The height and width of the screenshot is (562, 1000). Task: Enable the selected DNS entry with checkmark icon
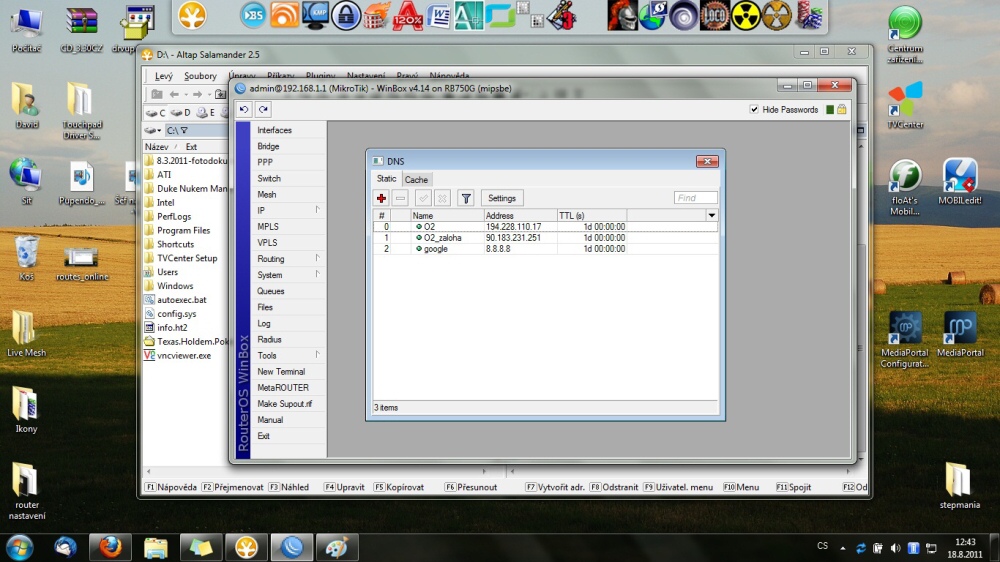[423, 198]
